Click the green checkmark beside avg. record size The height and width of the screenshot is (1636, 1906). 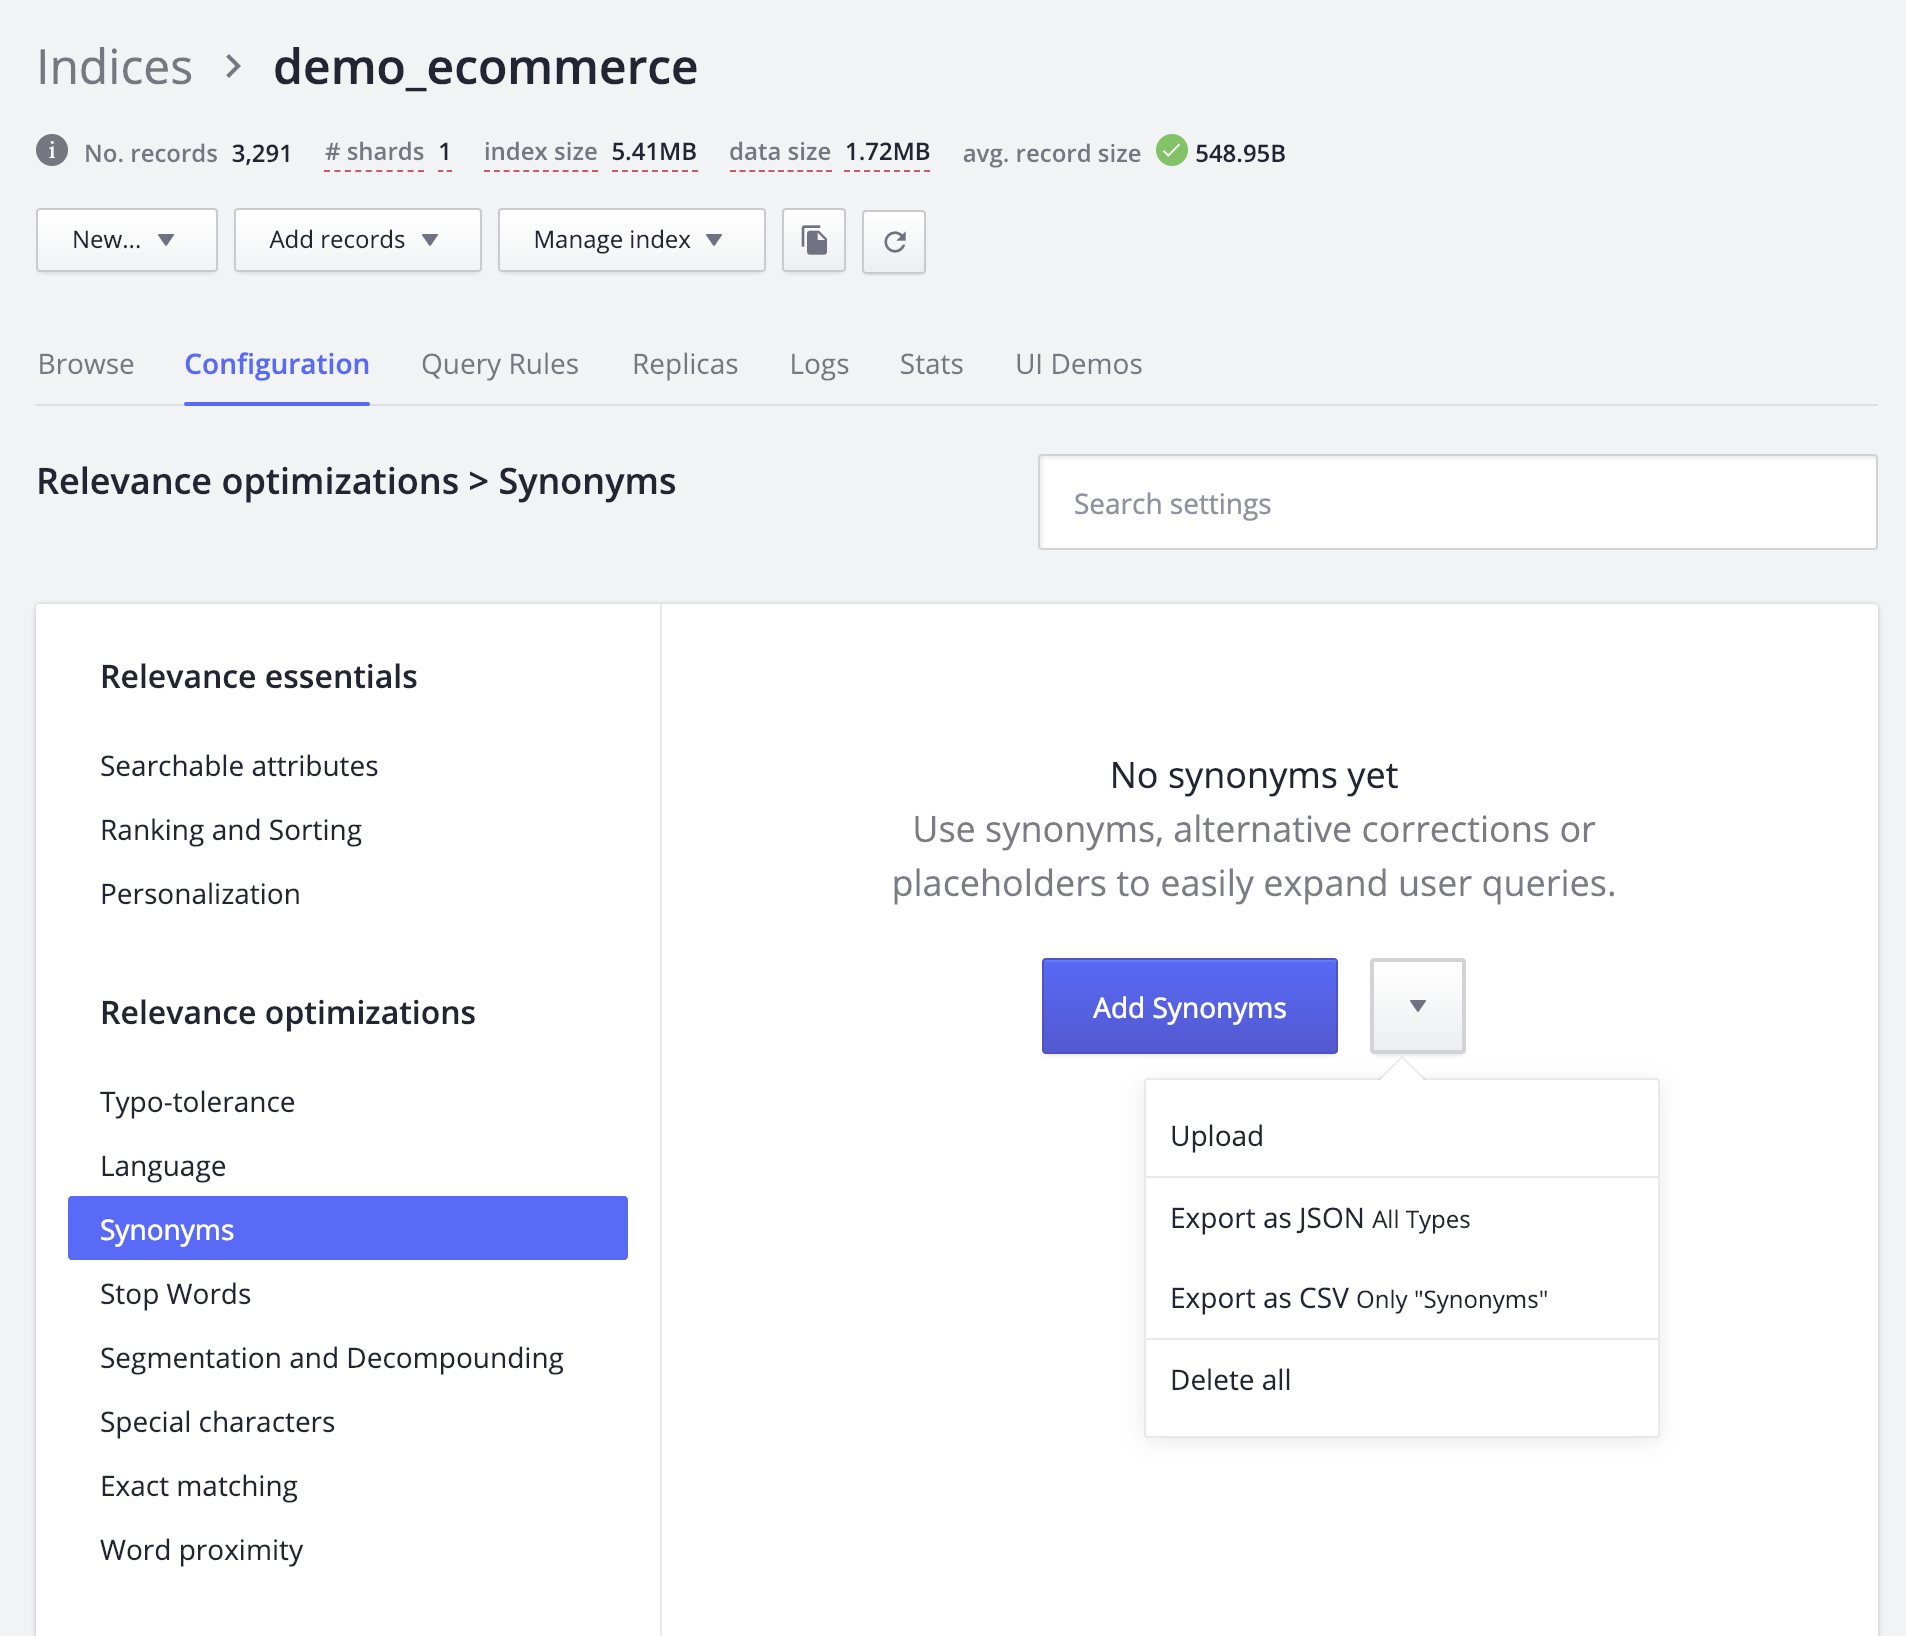click(1172, 152)
